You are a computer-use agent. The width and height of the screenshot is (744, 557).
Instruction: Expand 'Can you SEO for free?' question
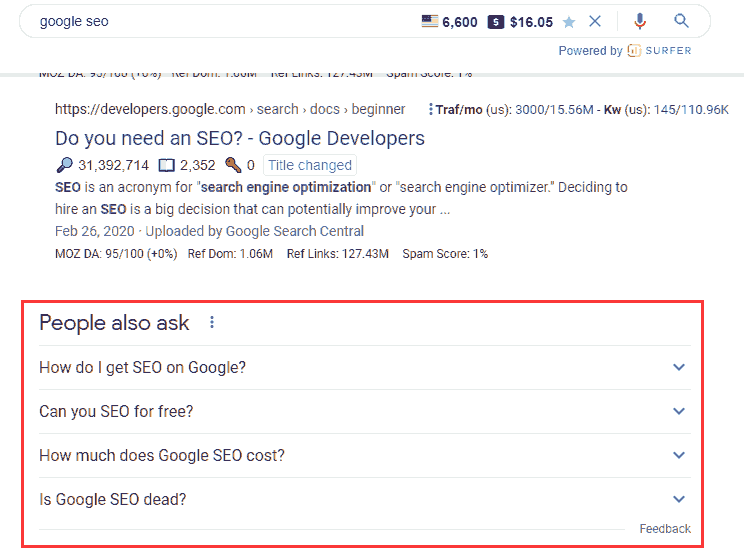point(364,411)
